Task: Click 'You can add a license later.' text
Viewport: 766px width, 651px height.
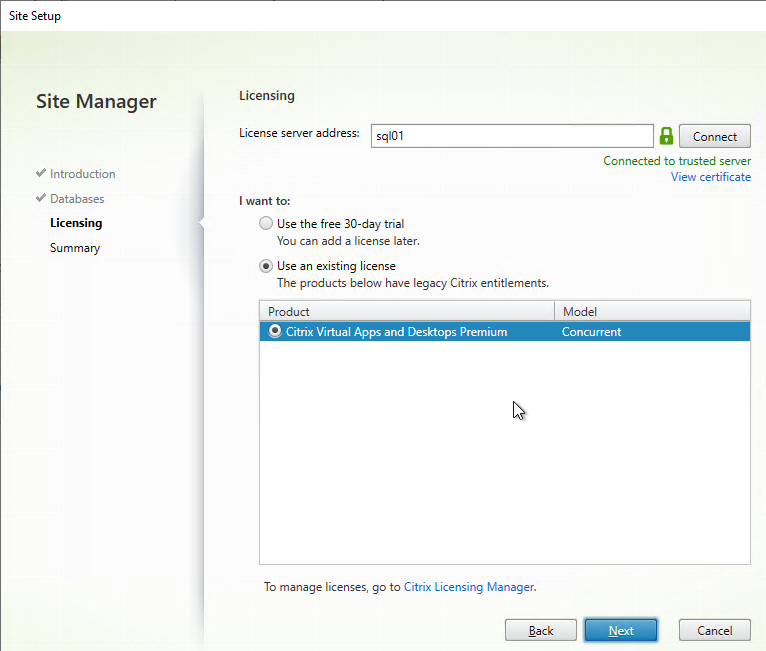Action: click(x=348, y=241)
